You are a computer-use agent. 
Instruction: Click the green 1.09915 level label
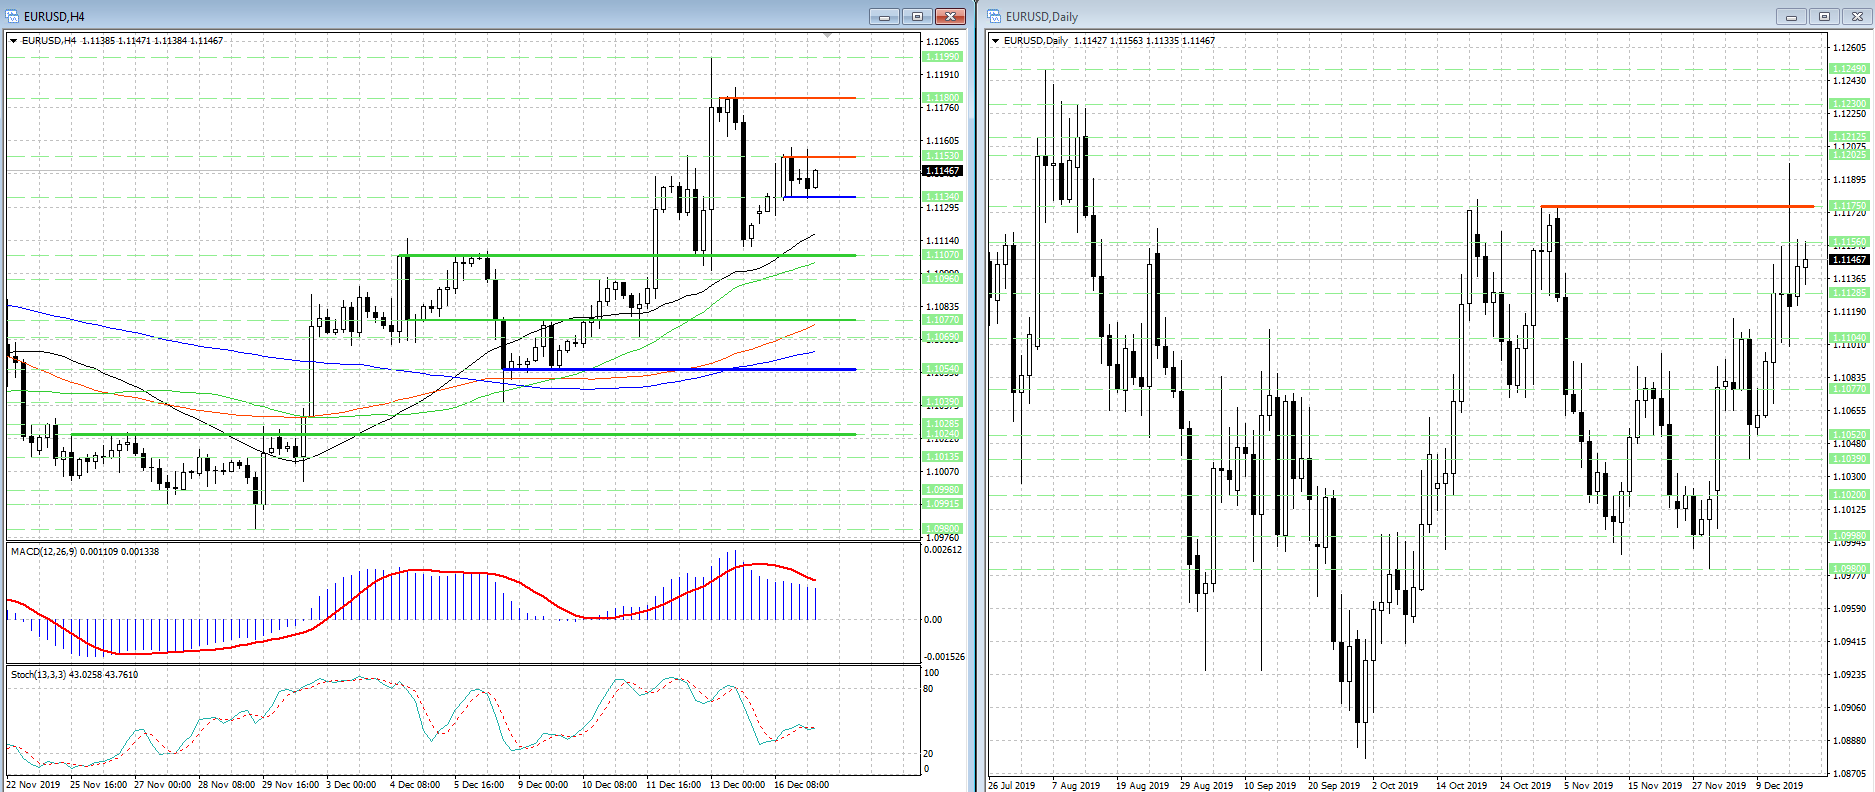(x=942, y=504)
